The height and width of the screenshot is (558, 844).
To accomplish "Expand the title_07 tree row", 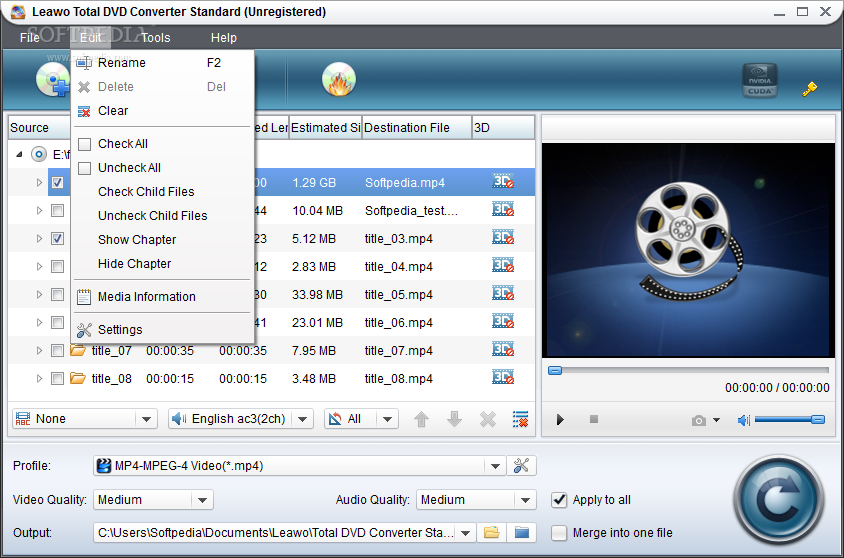I will click(39, 350).
